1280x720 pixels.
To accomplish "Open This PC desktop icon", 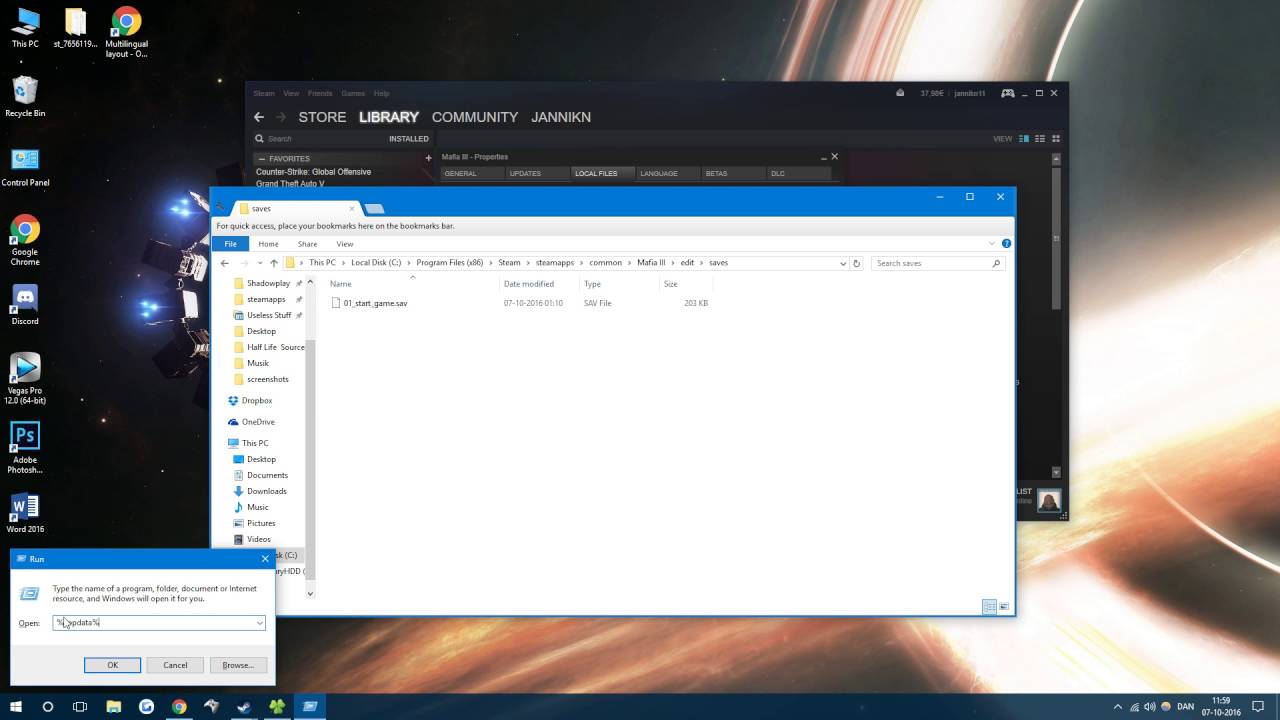I will 25,28.
